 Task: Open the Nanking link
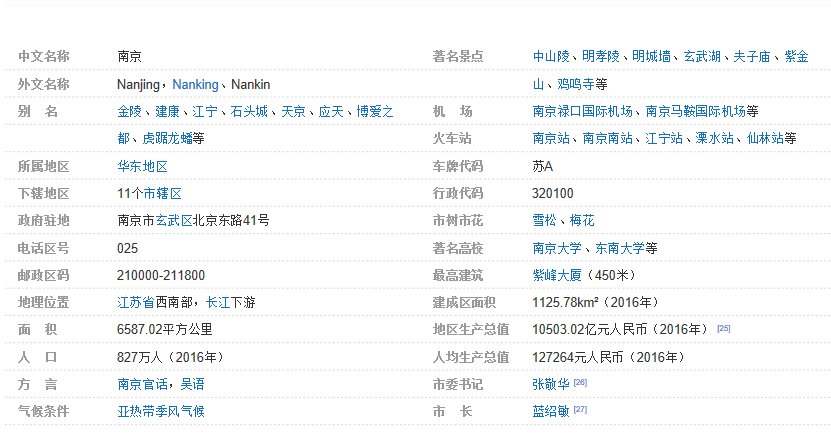pos(196,84)
